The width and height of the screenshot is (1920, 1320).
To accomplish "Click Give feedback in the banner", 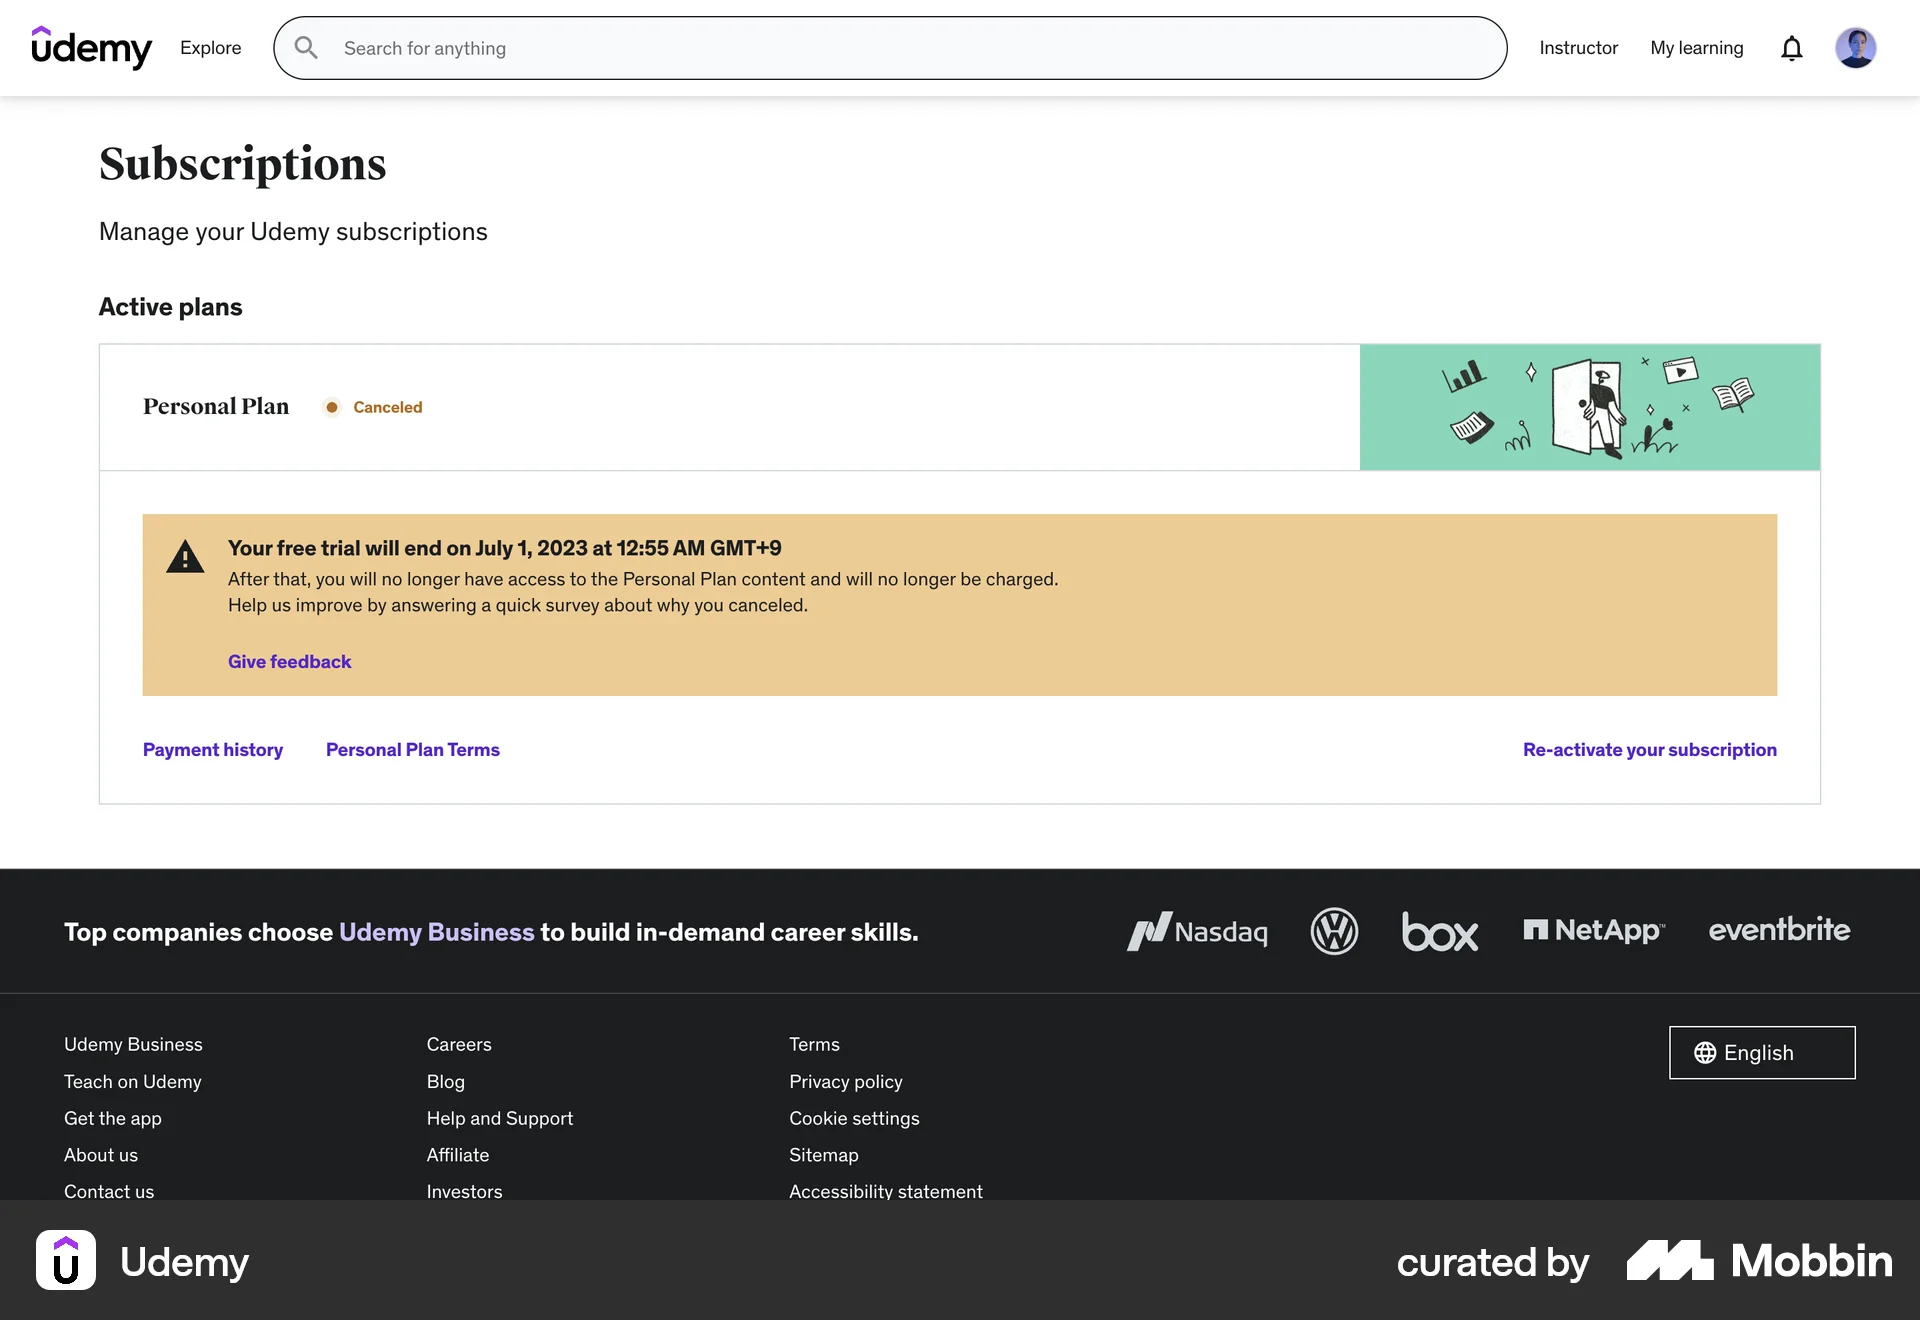I will coord(289,661).
